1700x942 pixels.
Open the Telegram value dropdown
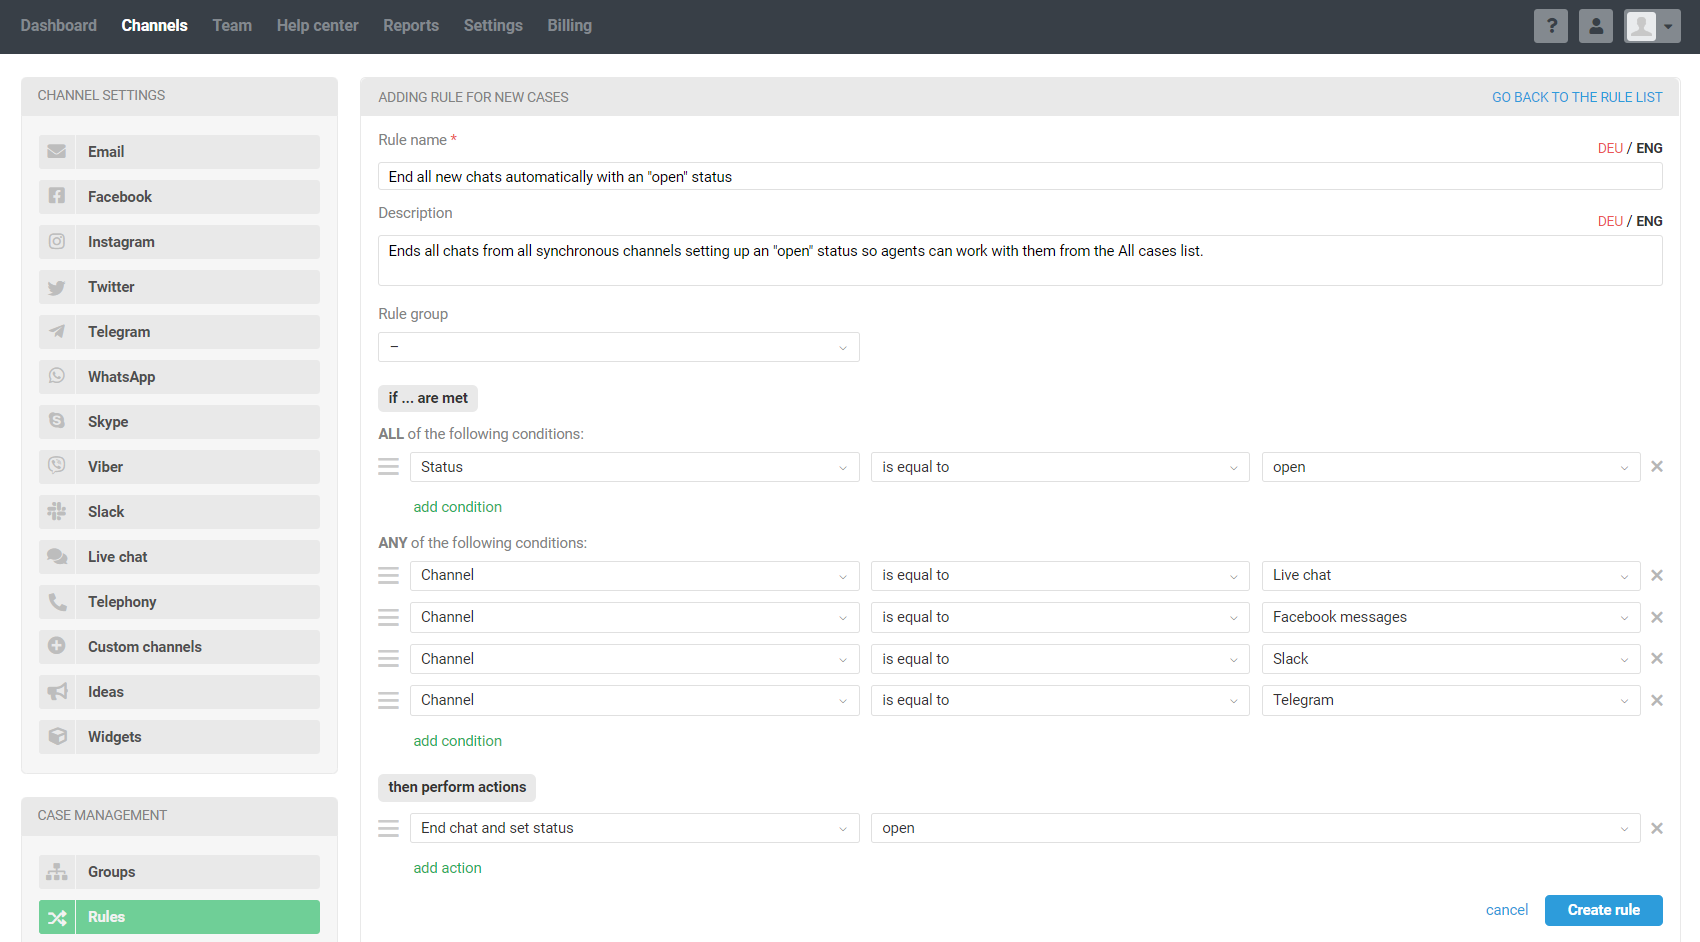click(x=1451, y=701)
